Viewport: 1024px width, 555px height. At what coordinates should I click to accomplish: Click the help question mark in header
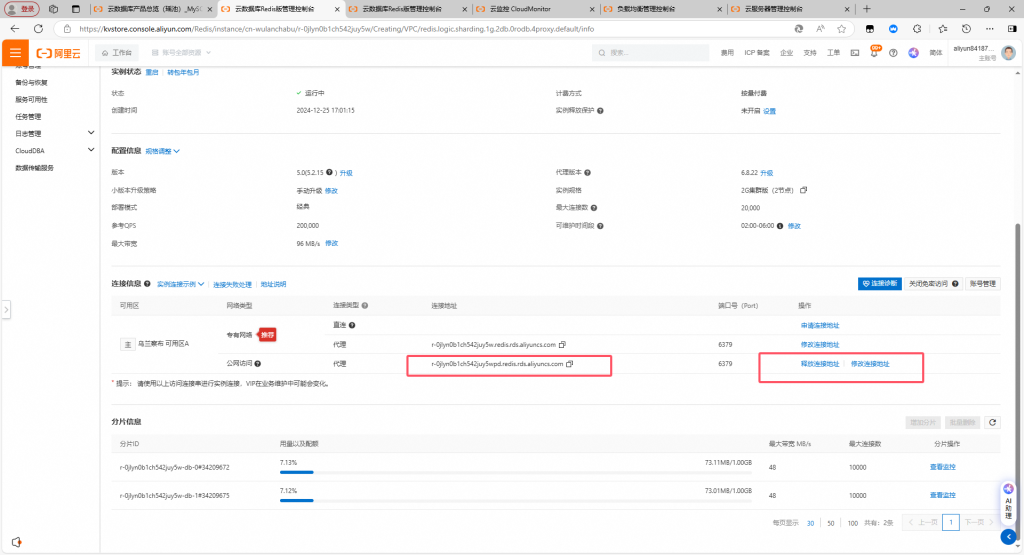[894, 52]
